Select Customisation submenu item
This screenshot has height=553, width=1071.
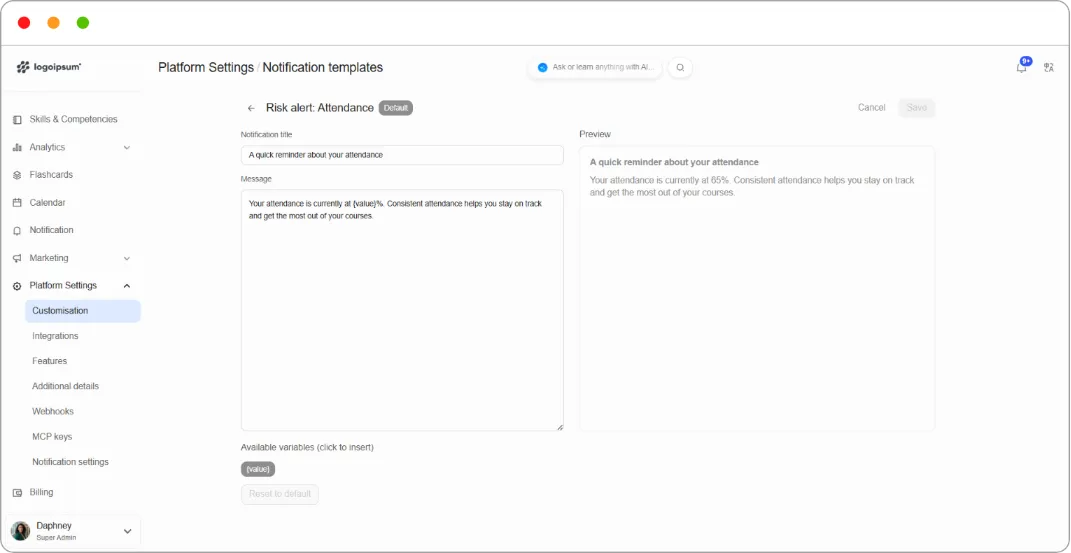[x=83, y=311]
